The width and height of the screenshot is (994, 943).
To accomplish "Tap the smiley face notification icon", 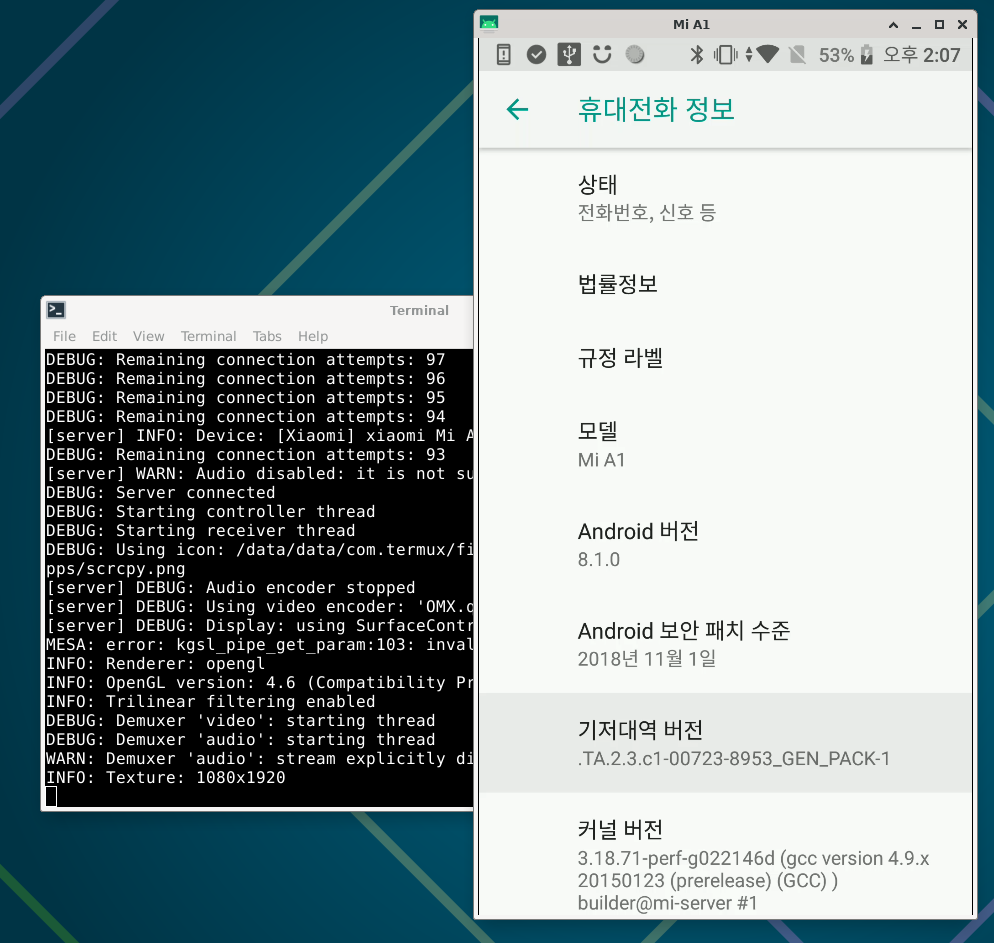I will tap(602, 55).
